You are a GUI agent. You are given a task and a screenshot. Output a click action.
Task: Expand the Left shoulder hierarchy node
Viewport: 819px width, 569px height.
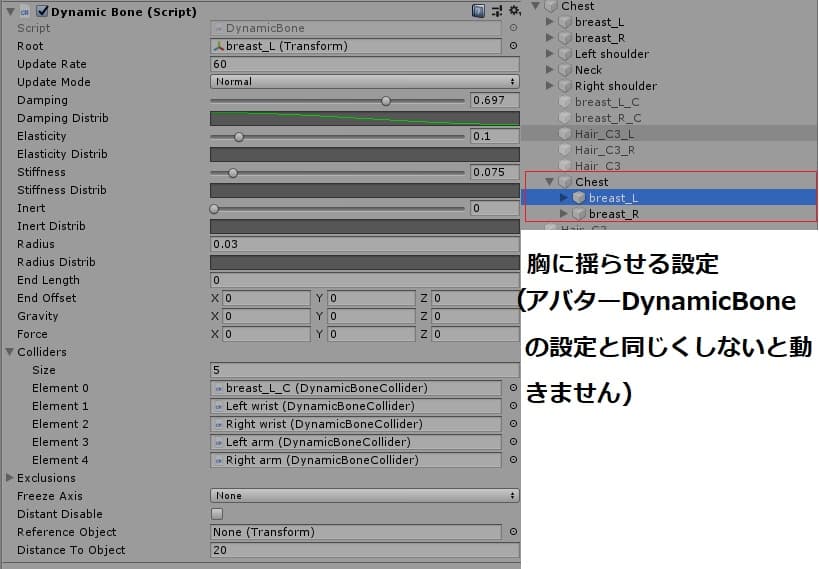[549, 53]
